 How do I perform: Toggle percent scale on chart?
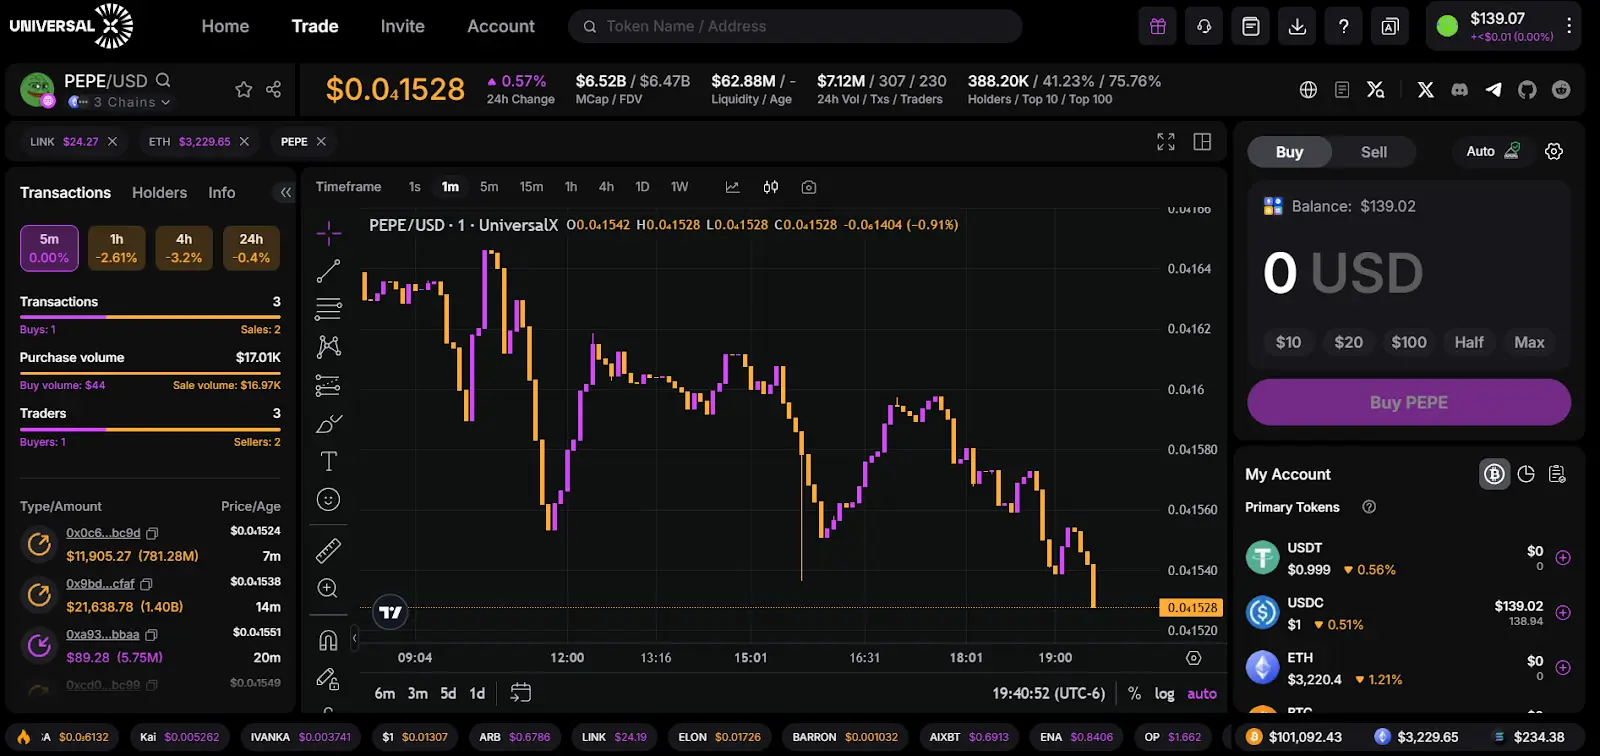tap(1134, 693)
